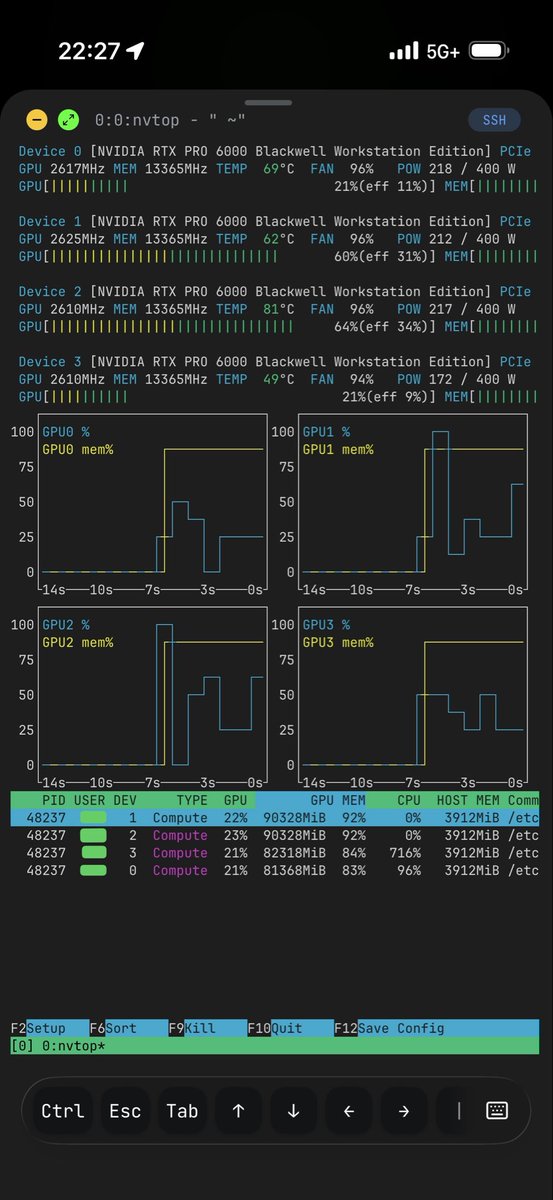Click the DEV column header
Image resolution: width=553 pixels, height=1200 pixels.
[125, 800]
